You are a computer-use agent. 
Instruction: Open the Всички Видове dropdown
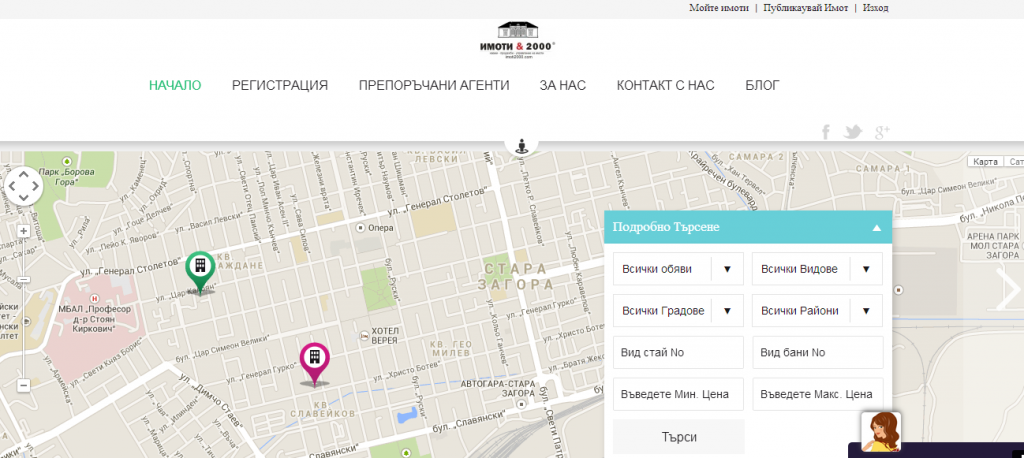(818, 269)
